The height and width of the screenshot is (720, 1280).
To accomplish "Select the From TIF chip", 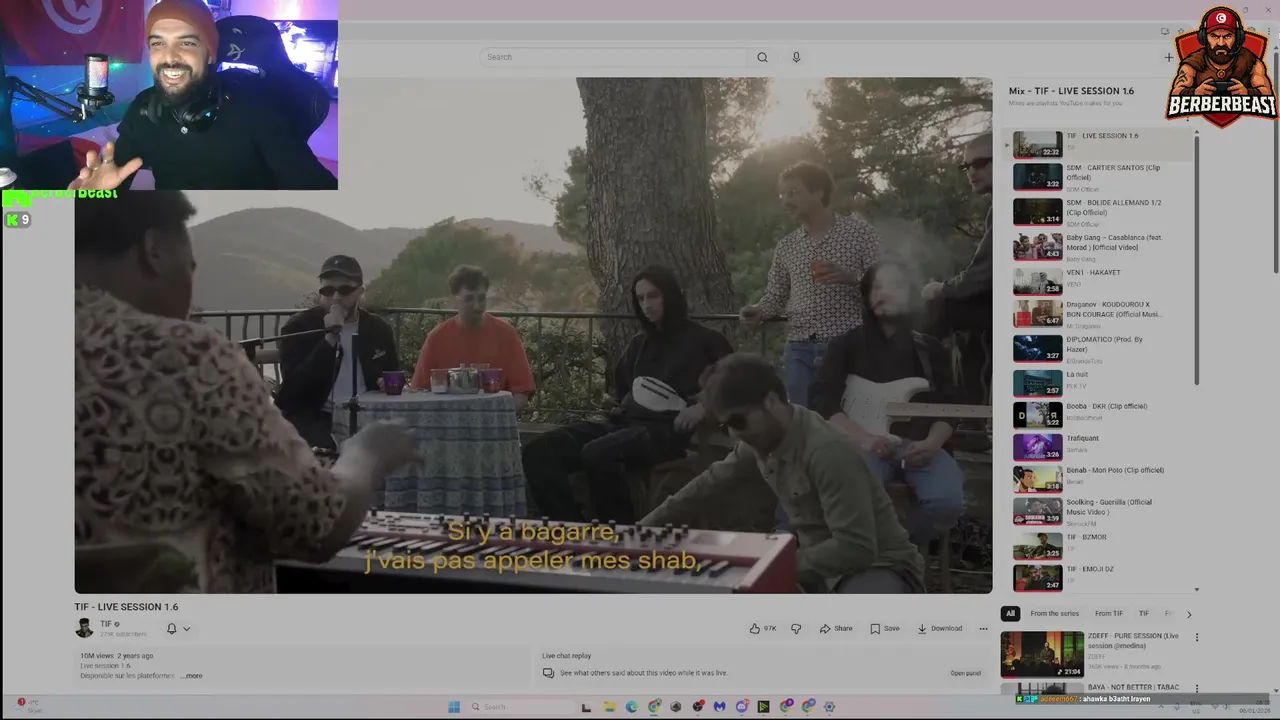I will (1108, 614).
